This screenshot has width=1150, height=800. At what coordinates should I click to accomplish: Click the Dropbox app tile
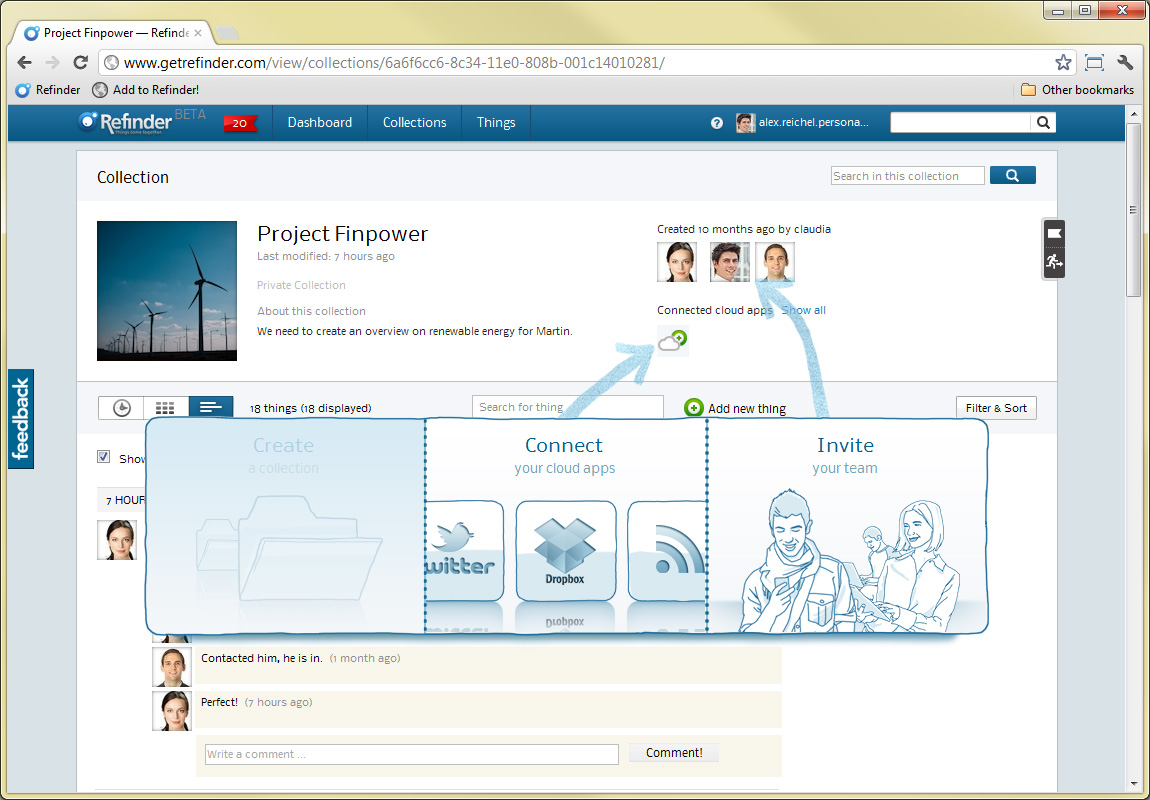point(565,550)
